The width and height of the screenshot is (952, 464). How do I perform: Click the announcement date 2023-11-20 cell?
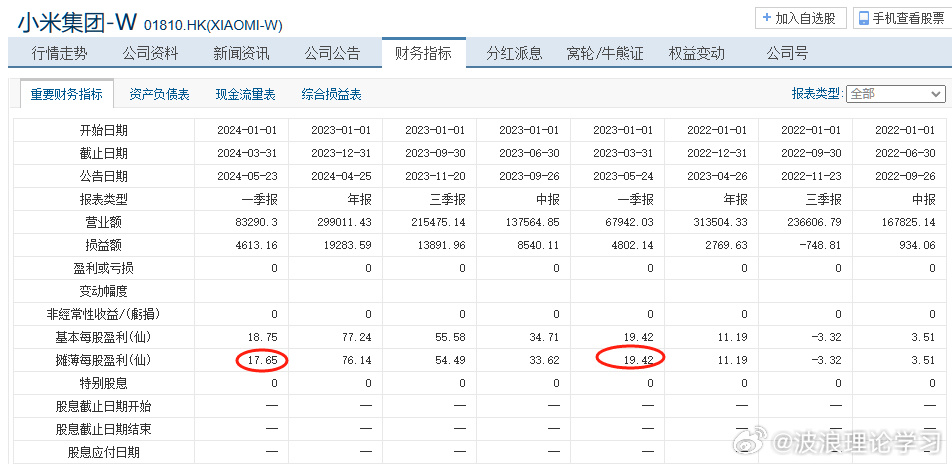click(435, 176)
